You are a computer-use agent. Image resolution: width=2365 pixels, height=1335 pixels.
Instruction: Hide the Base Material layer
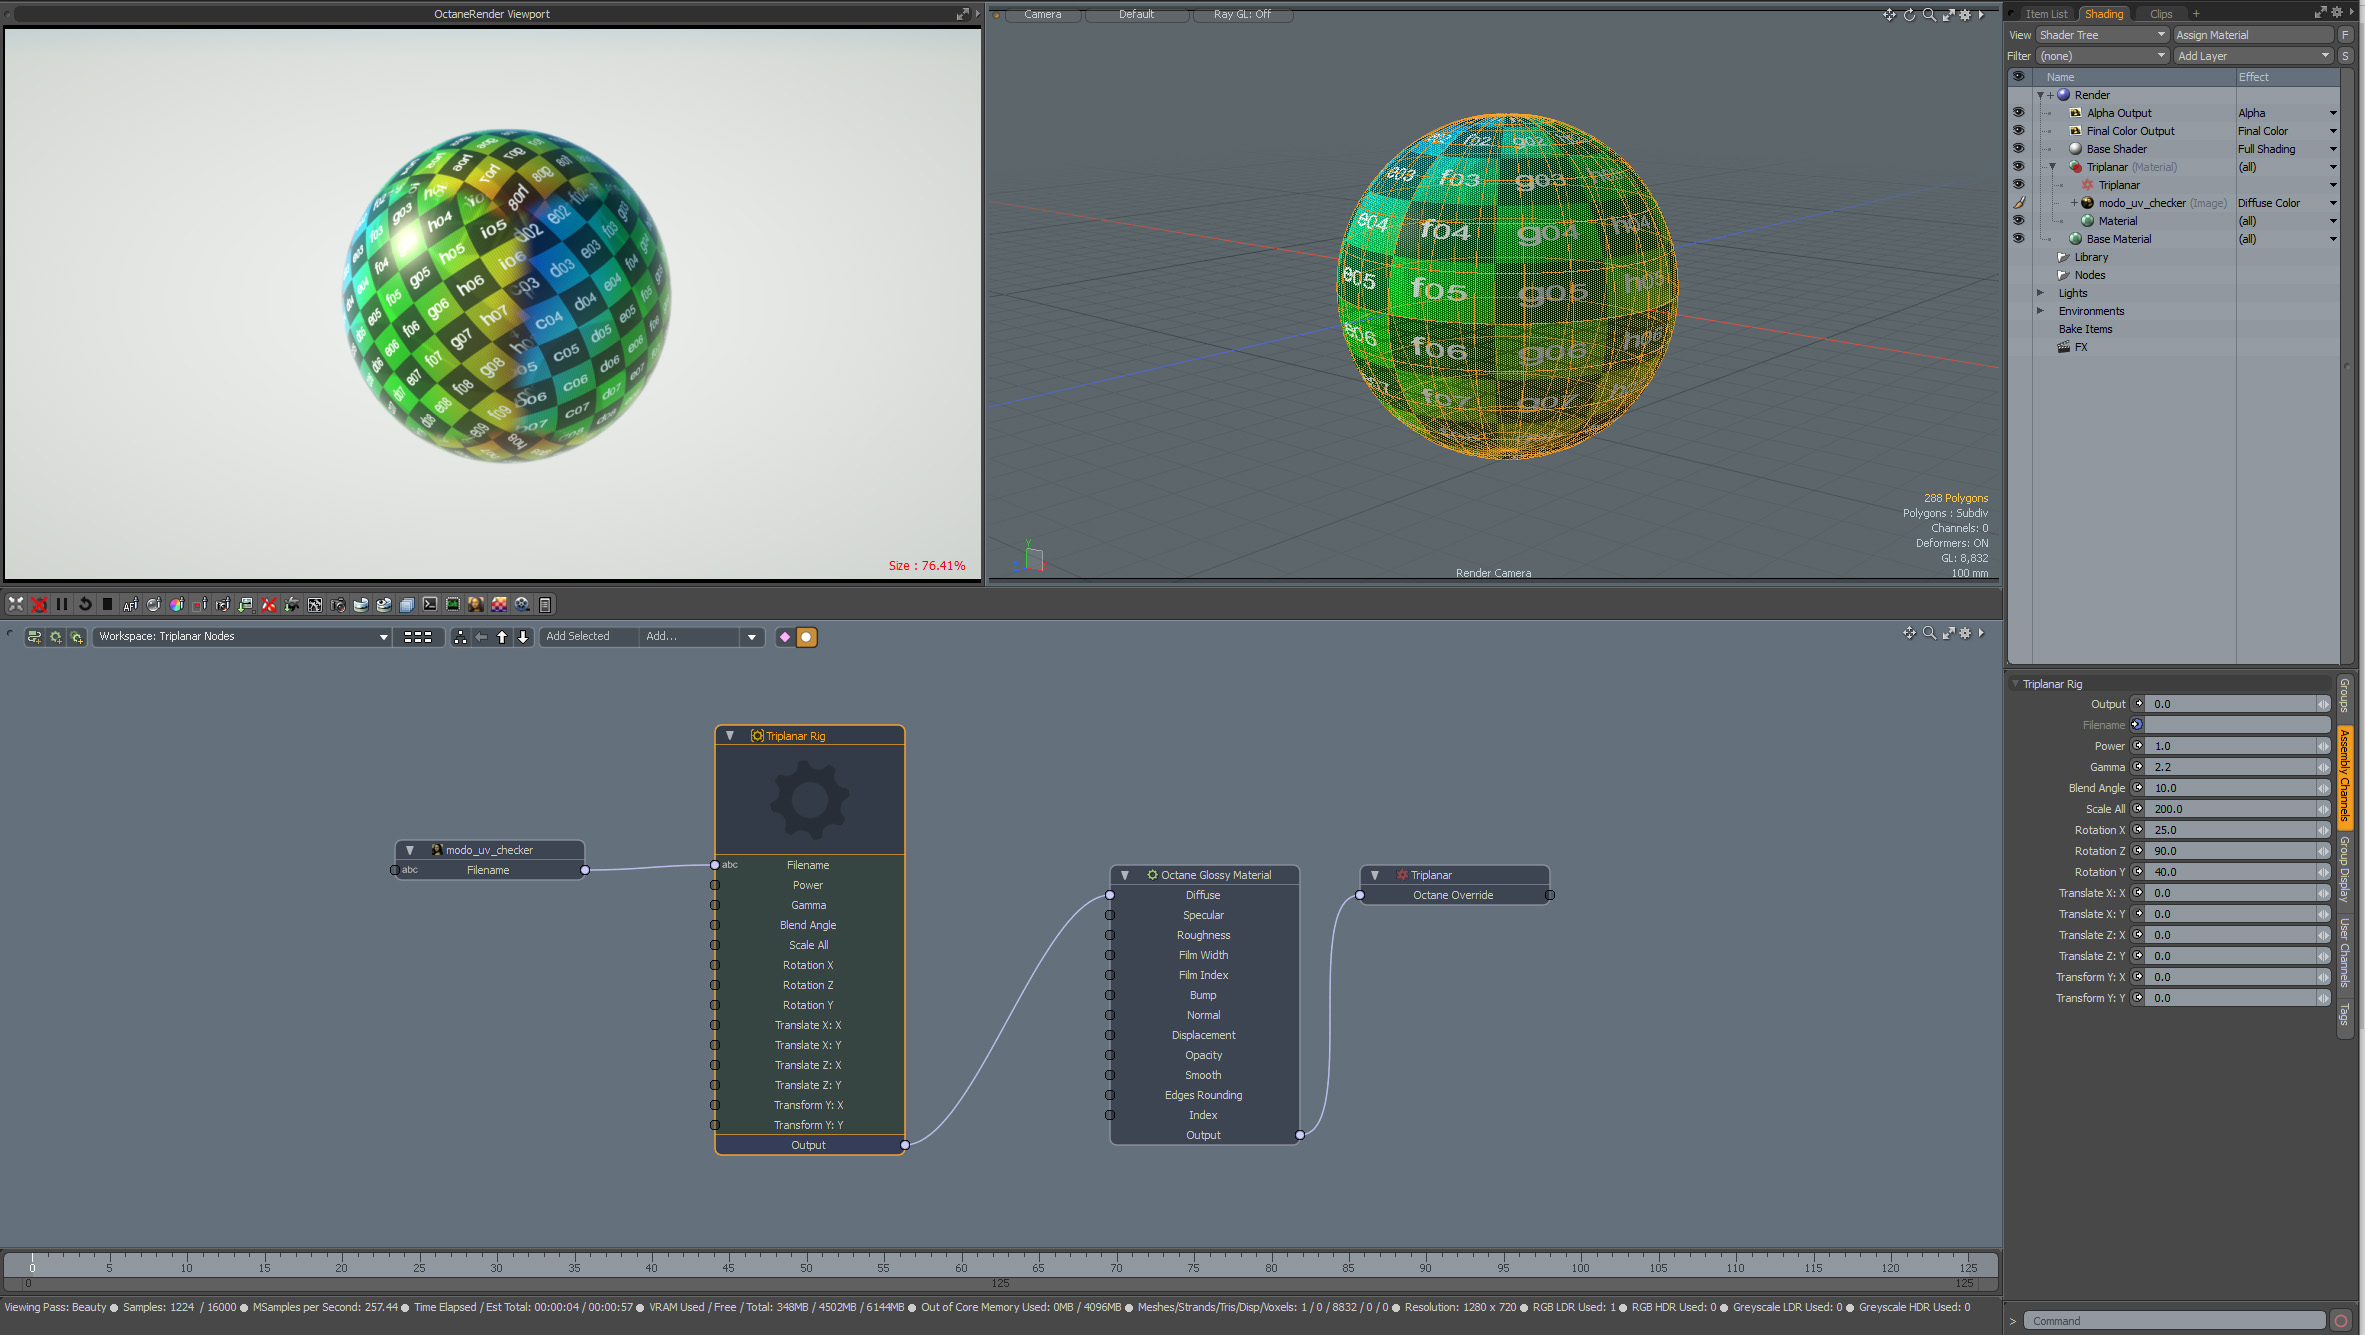[x=2018, y=239]
